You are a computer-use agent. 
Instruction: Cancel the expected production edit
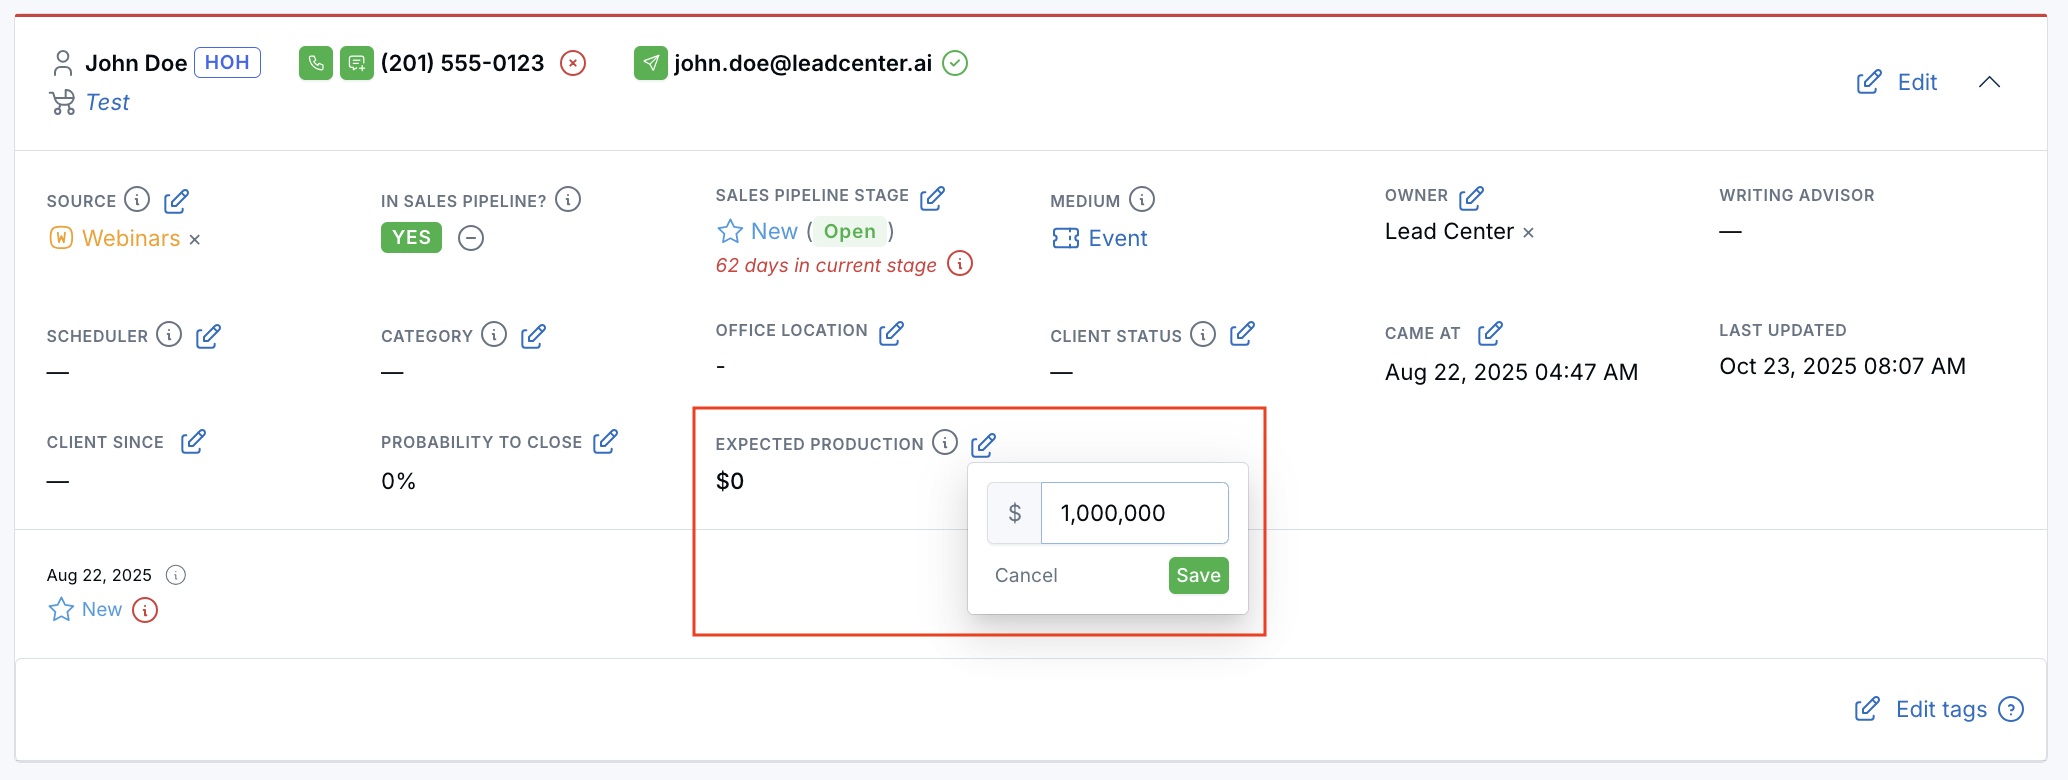[1026, 575]
